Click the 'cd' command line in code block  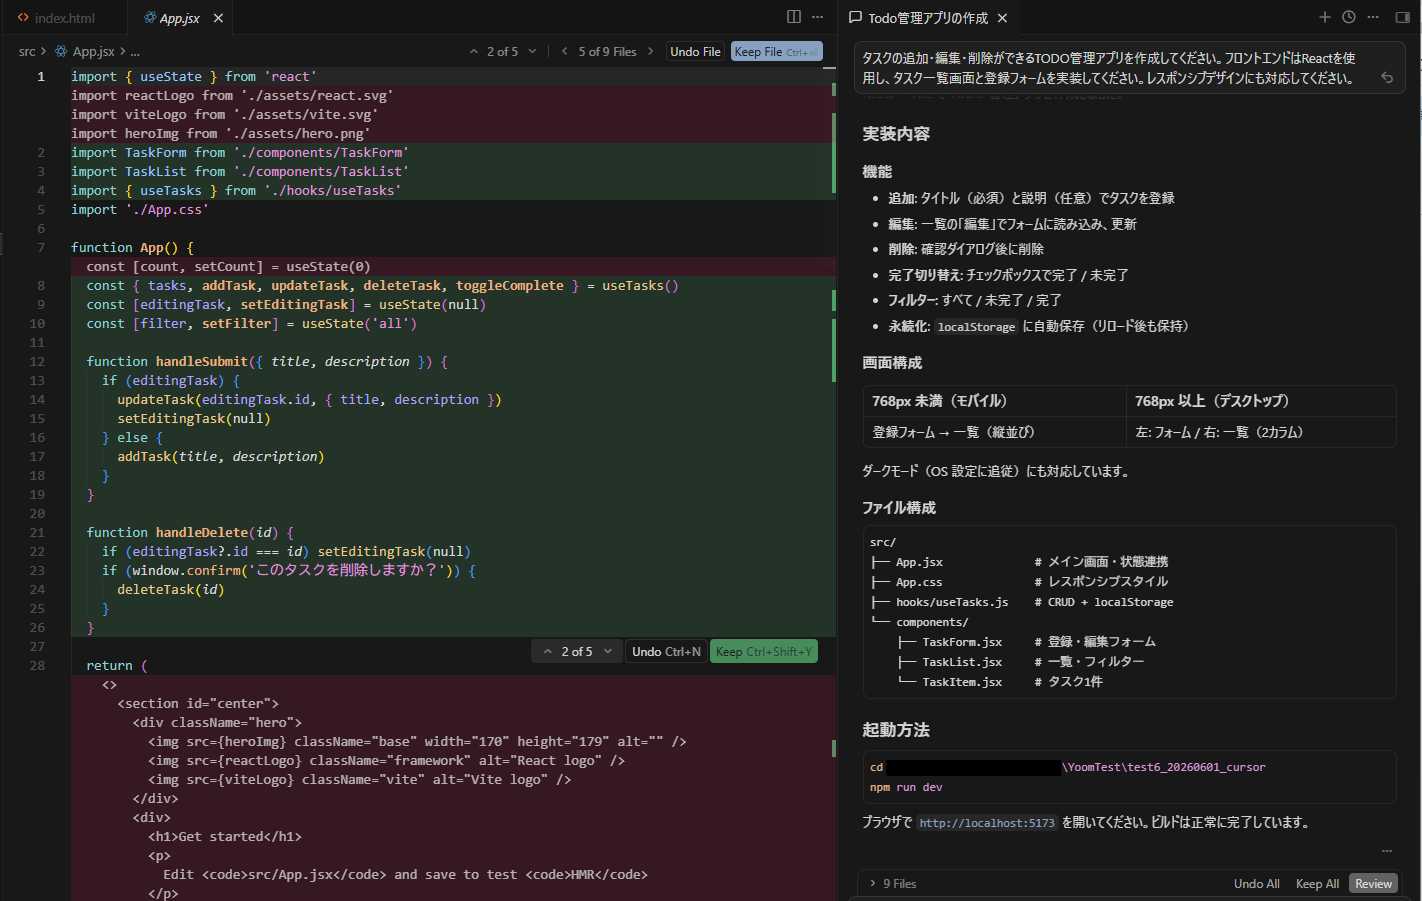pyautogui.click(x=1067, y=768)
